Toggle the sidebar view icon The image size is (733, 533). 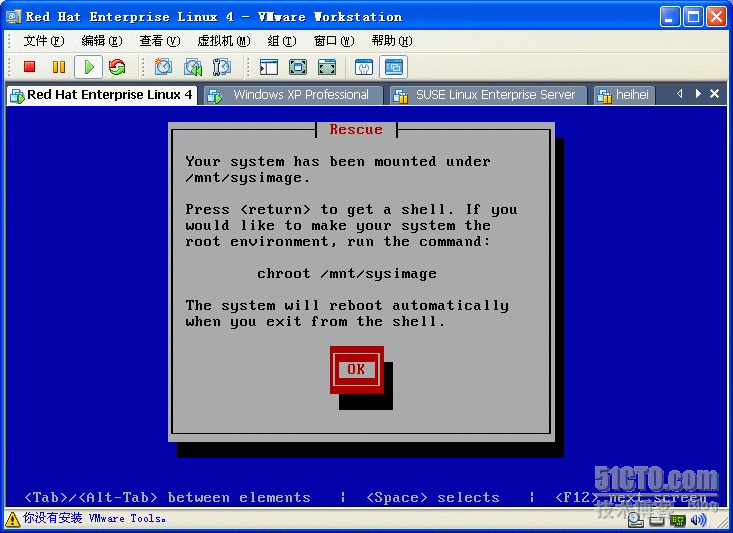coord(269,67)
